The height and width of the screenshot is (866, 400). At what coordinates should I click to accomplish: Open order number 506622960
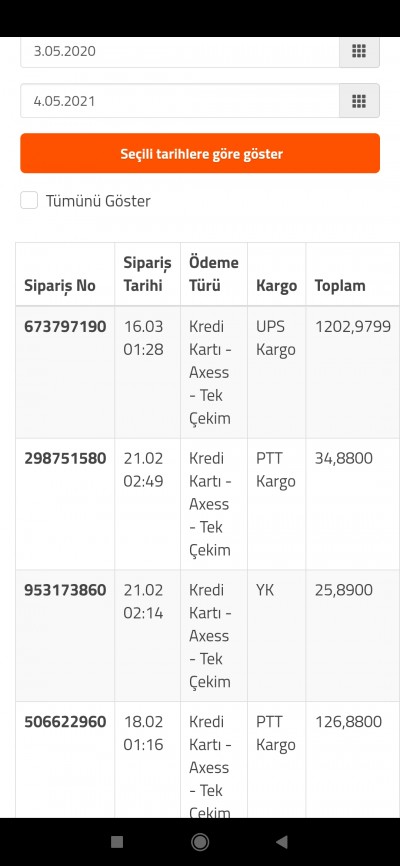[65, 722]
